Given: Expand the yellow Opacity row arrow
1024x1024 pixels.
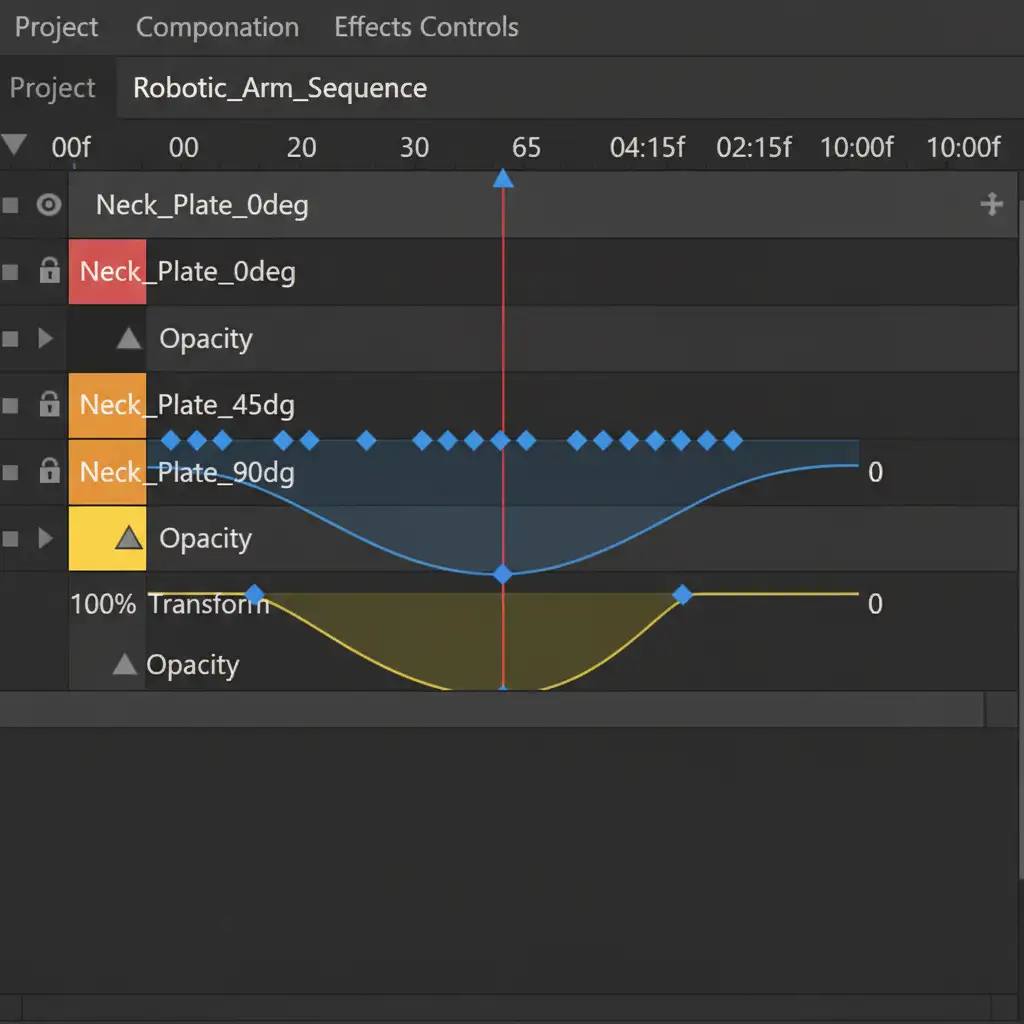Looking at the screenshot, I should pos(45,538).
